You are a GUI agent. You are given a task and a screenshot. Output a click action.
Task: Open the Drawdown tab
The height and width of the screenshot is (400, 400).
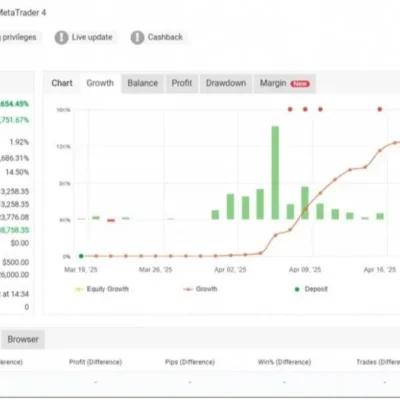226,83
